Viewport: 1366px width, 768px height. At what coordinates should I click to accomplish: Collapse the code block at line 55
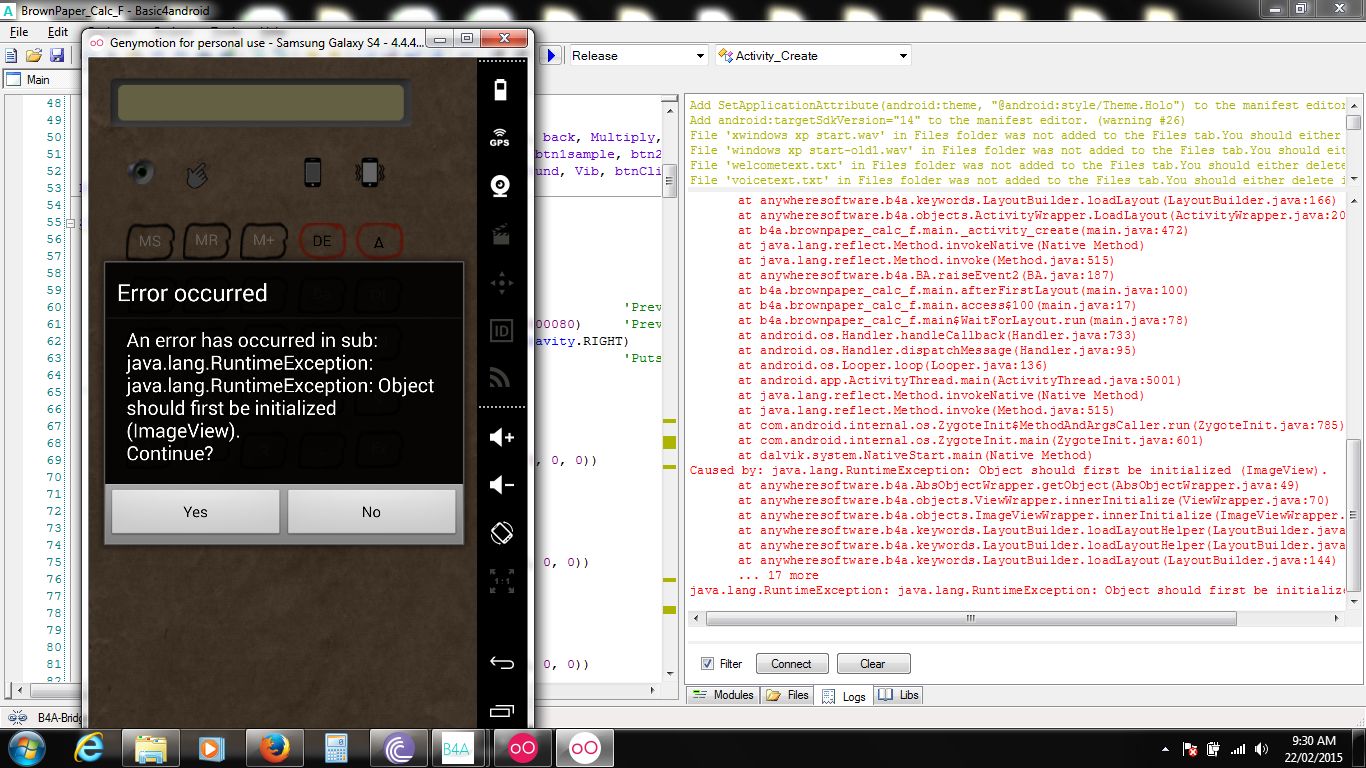point(70,223)
